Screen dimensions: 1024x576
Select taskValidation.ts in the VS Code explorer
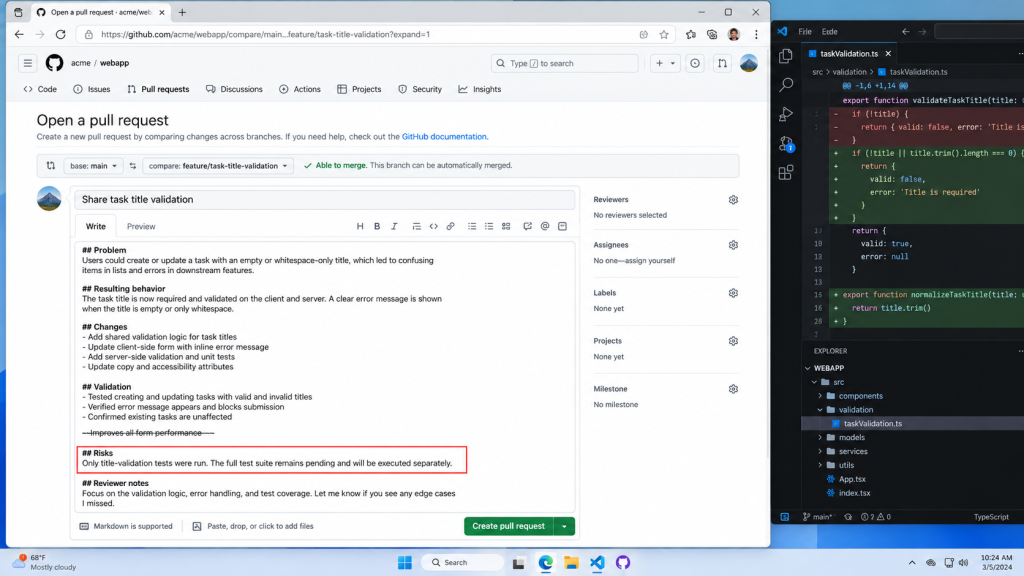pos(872,424)
